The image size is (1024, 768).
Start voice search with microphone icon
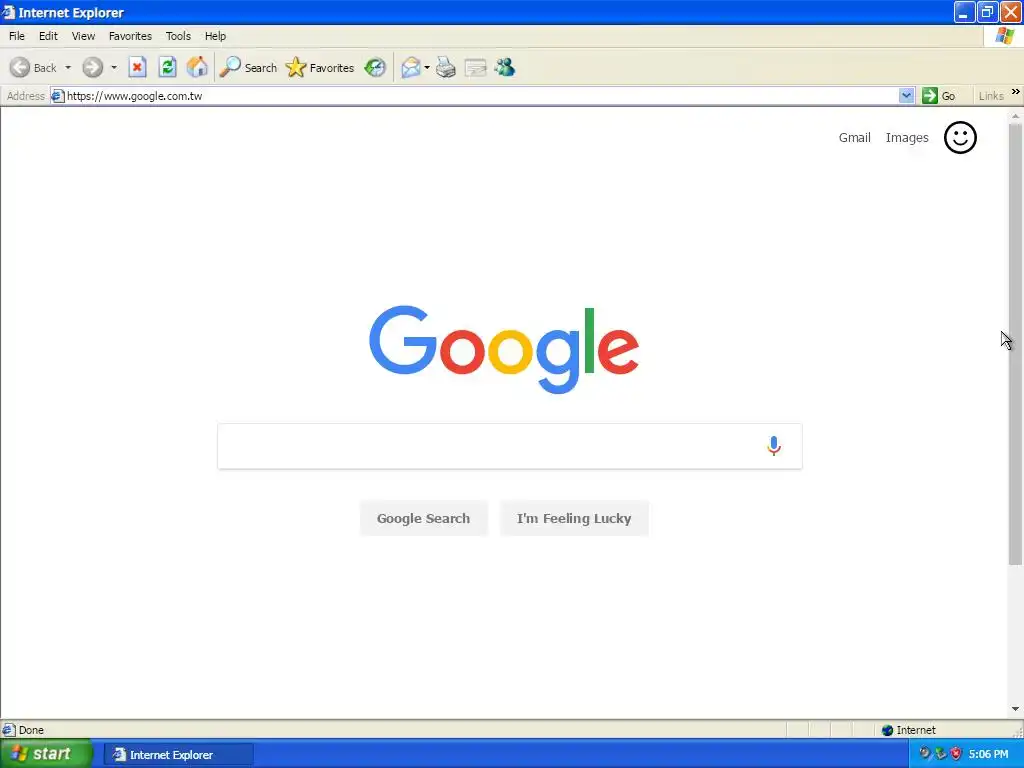[x=774, y=446]
